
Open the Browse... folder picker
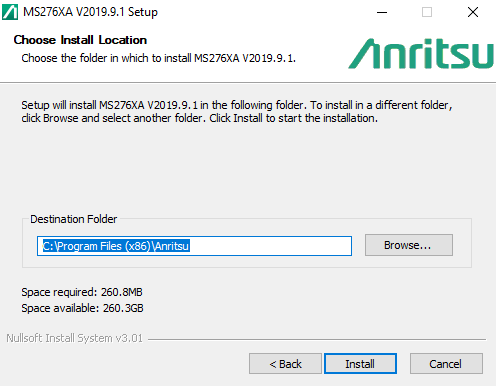[x=409, y=245]
